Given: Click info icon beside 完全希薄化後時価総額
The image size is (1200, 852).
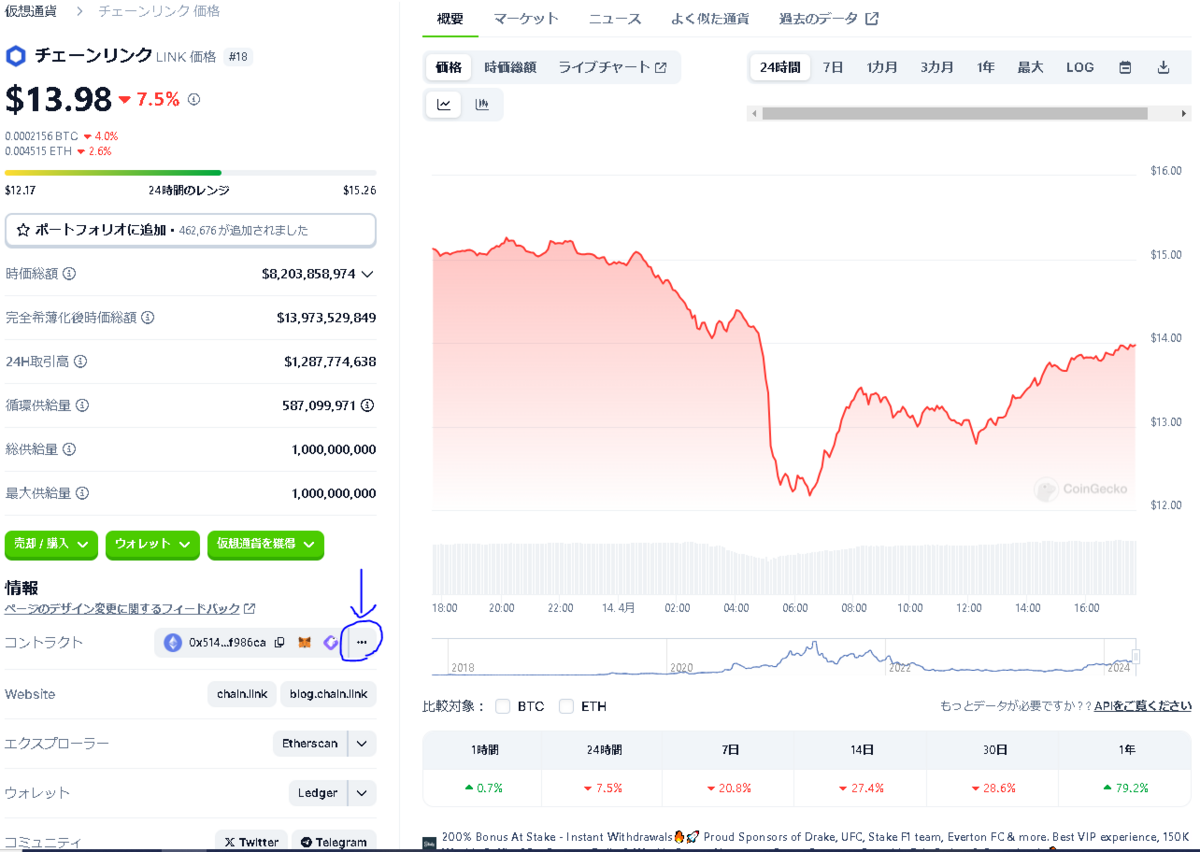Looking at the screenshot, I should tap(148, 318).
